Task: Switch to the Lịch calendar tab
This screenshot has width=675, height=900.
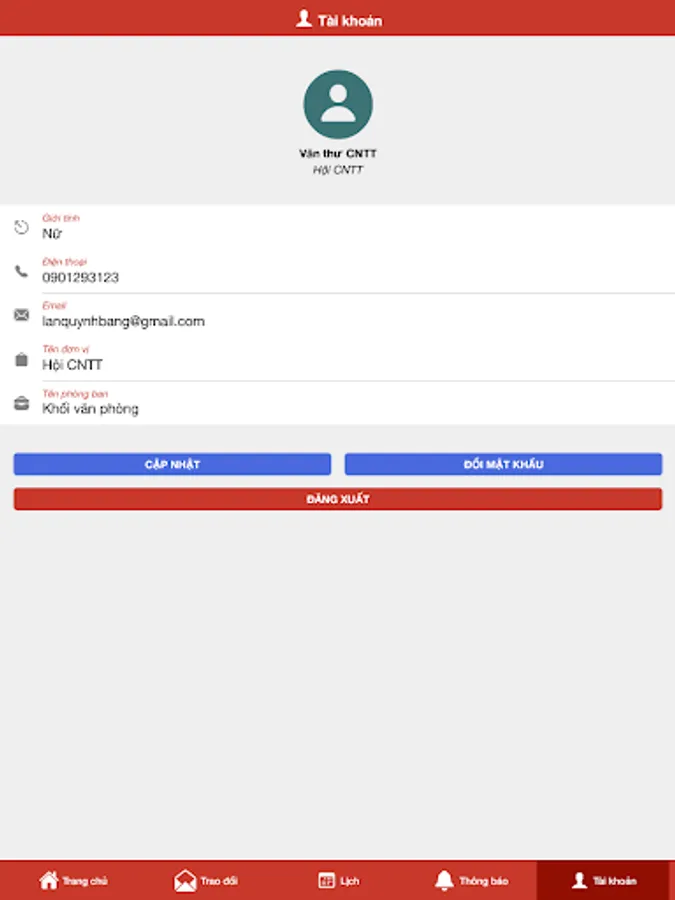Action: point(338,880)
